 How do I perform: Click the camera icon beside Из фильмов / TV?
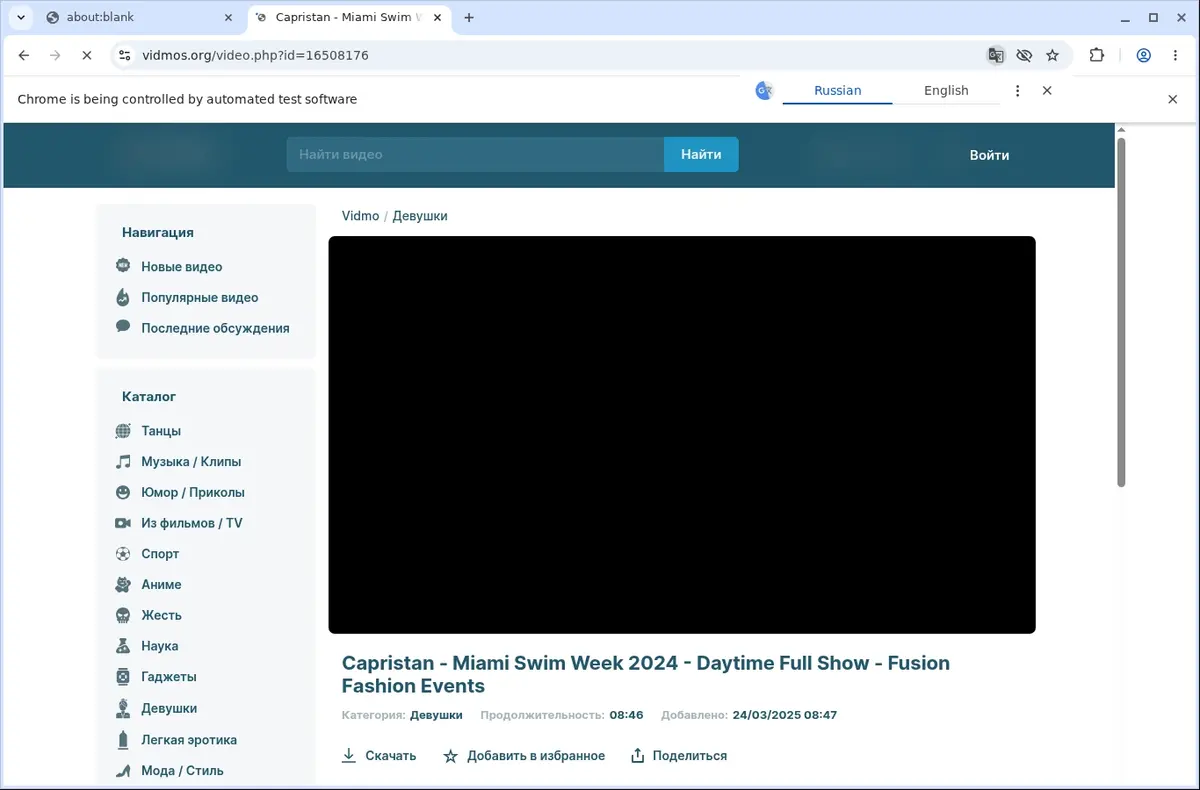click(x=123, y=523)
